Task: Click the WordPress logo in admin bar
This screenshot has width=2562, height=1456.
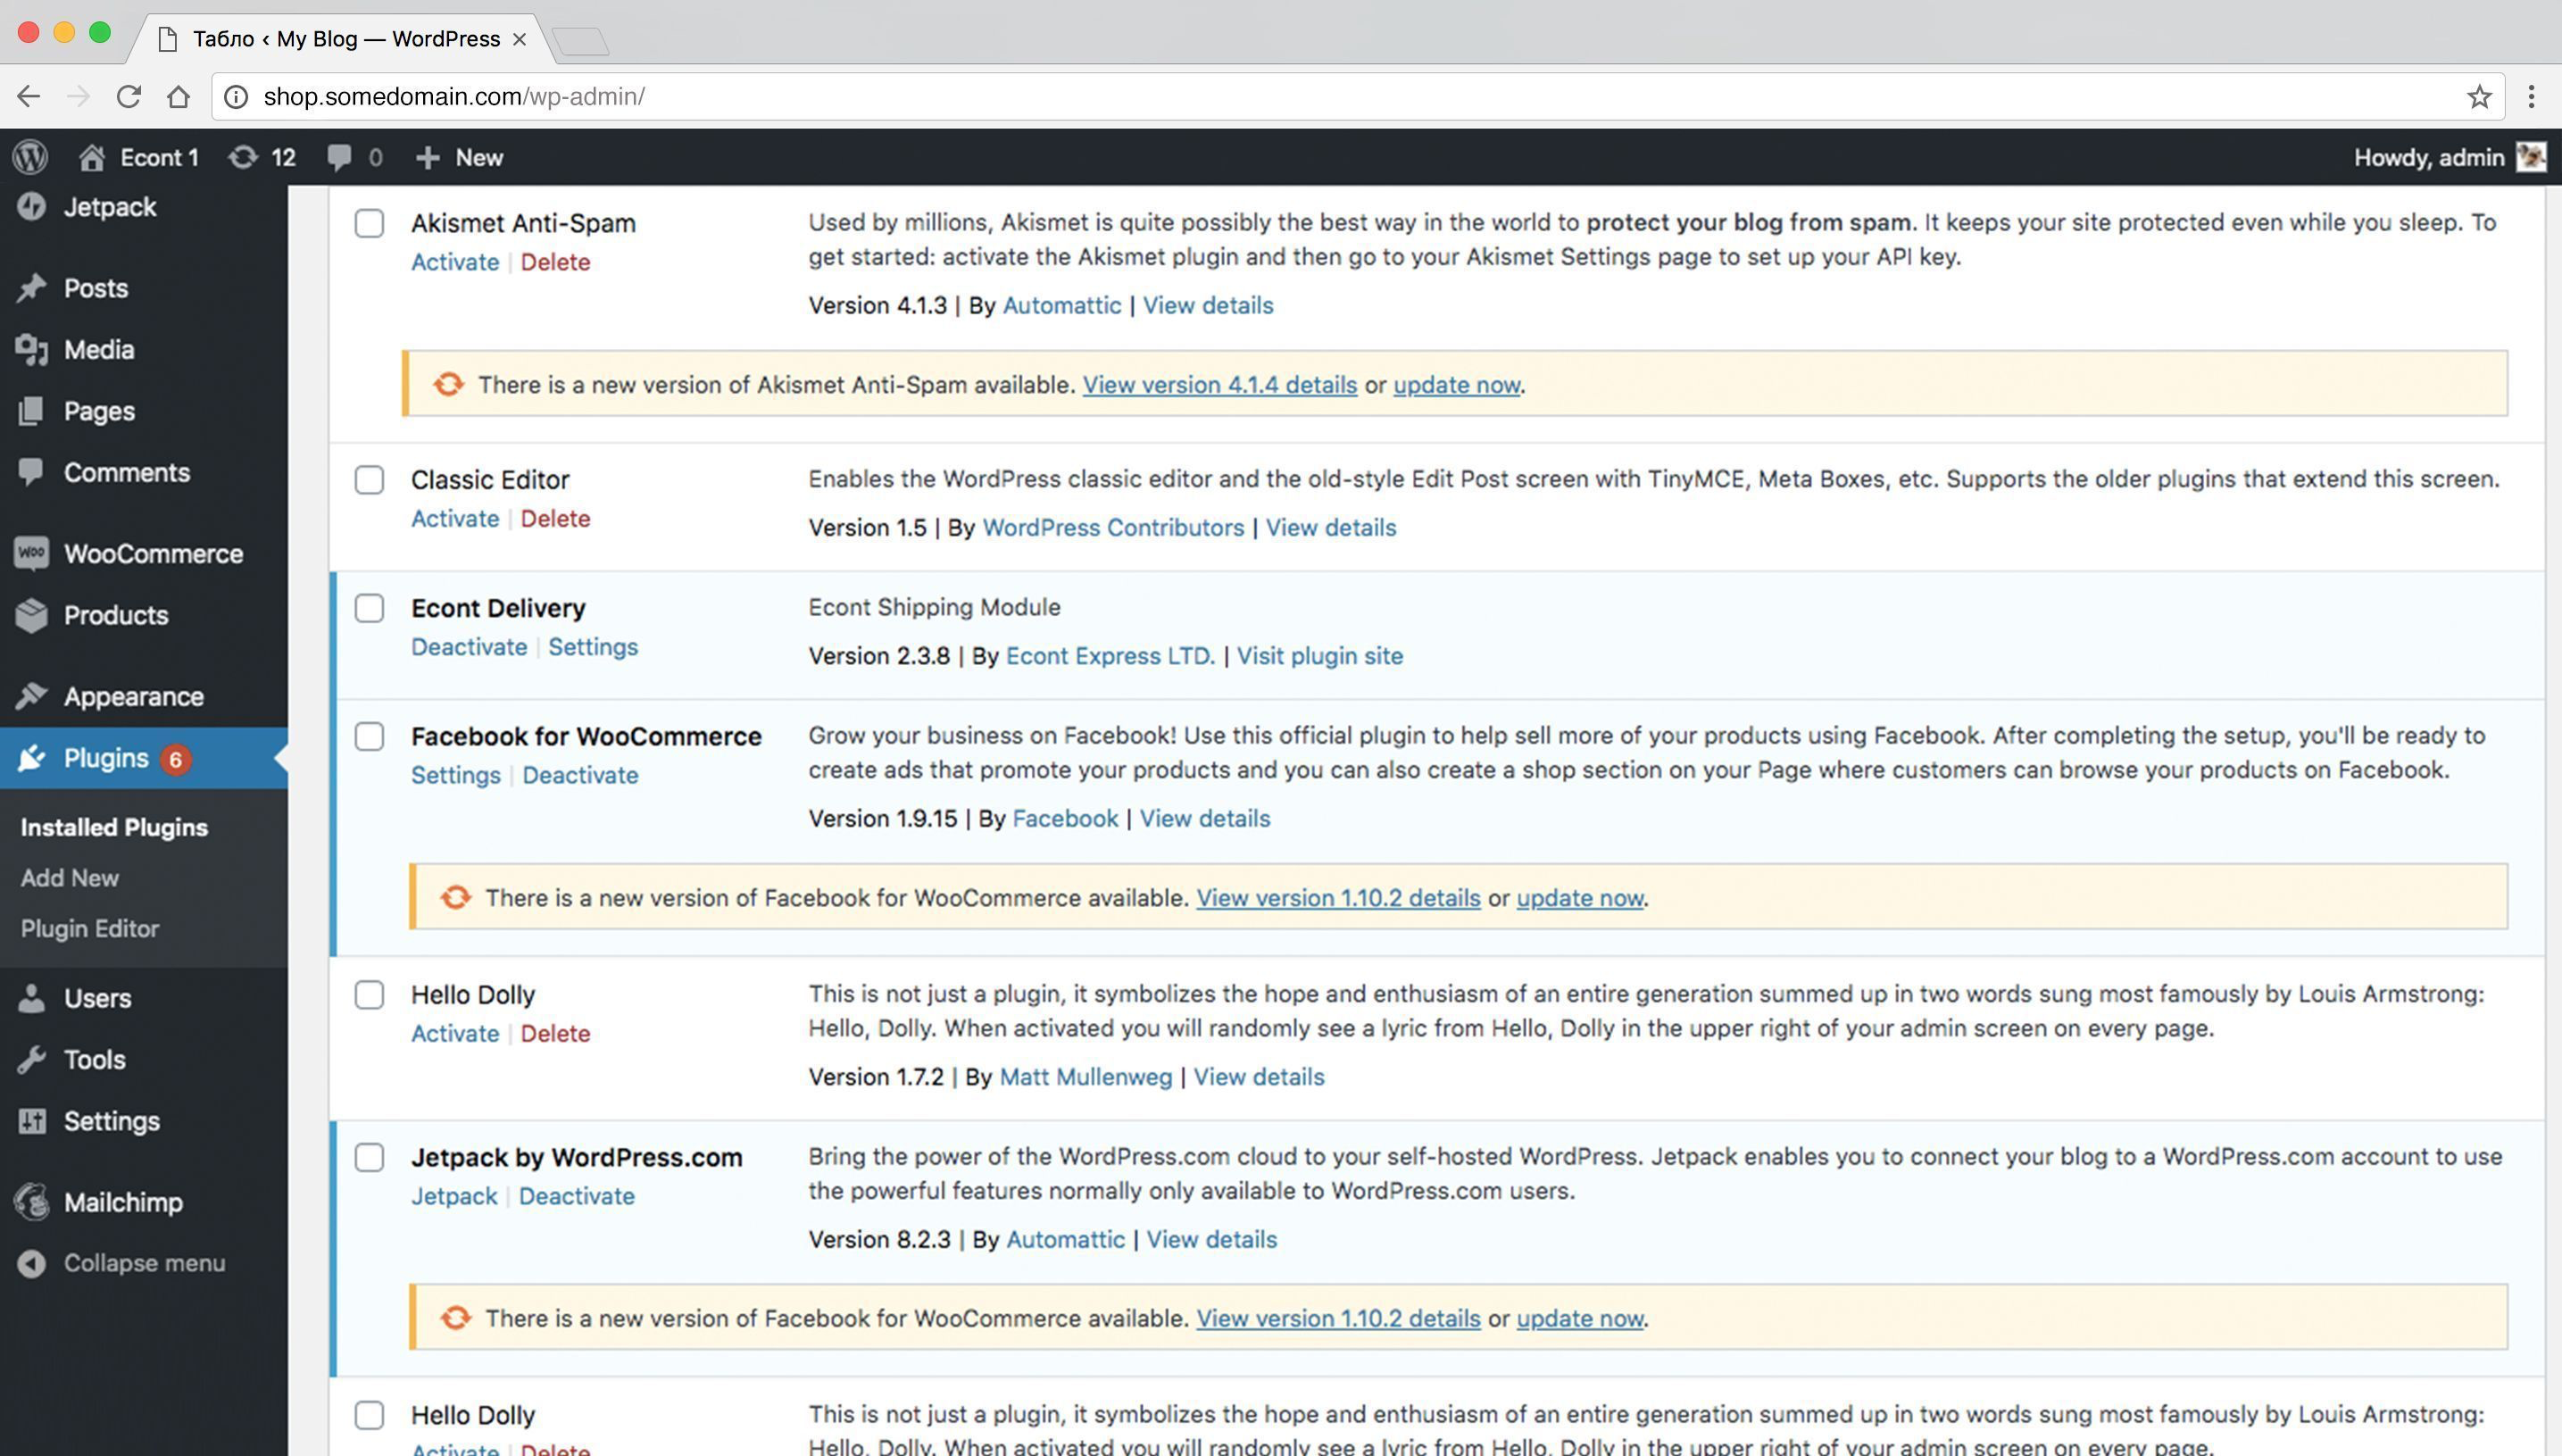Action: (30, 157)
